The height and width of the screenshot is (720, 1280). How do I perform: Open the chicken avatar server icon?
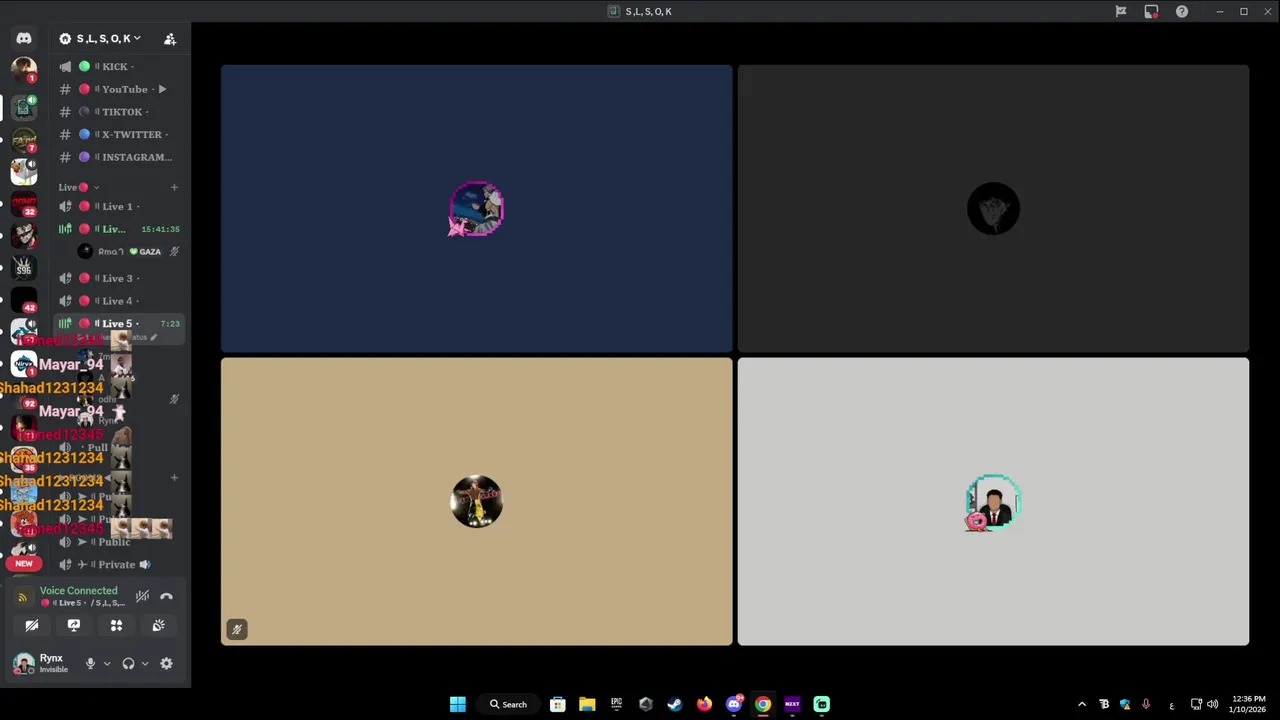pos(24,172)
